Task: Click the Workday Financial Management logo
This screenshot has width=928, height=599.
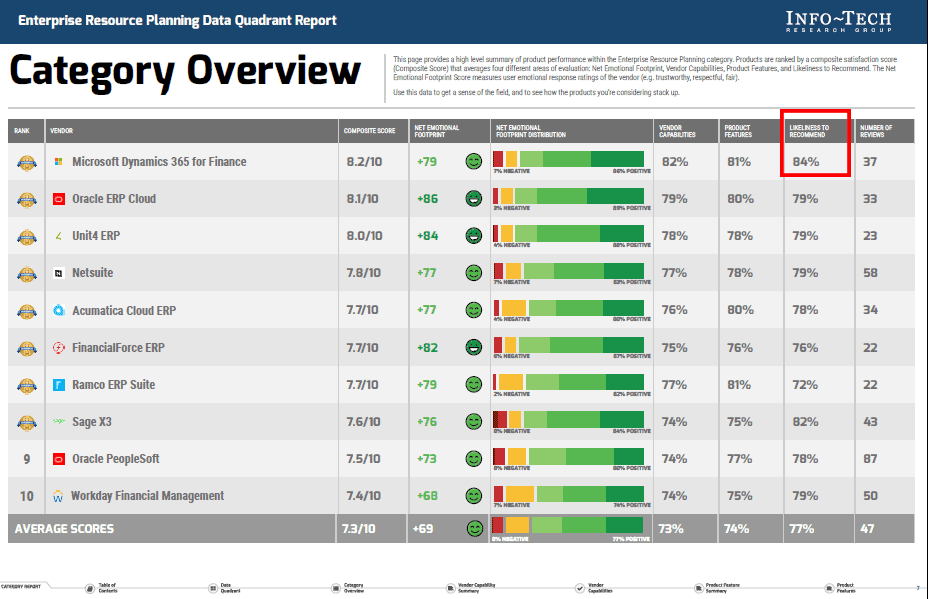Action: coord(57,496)
